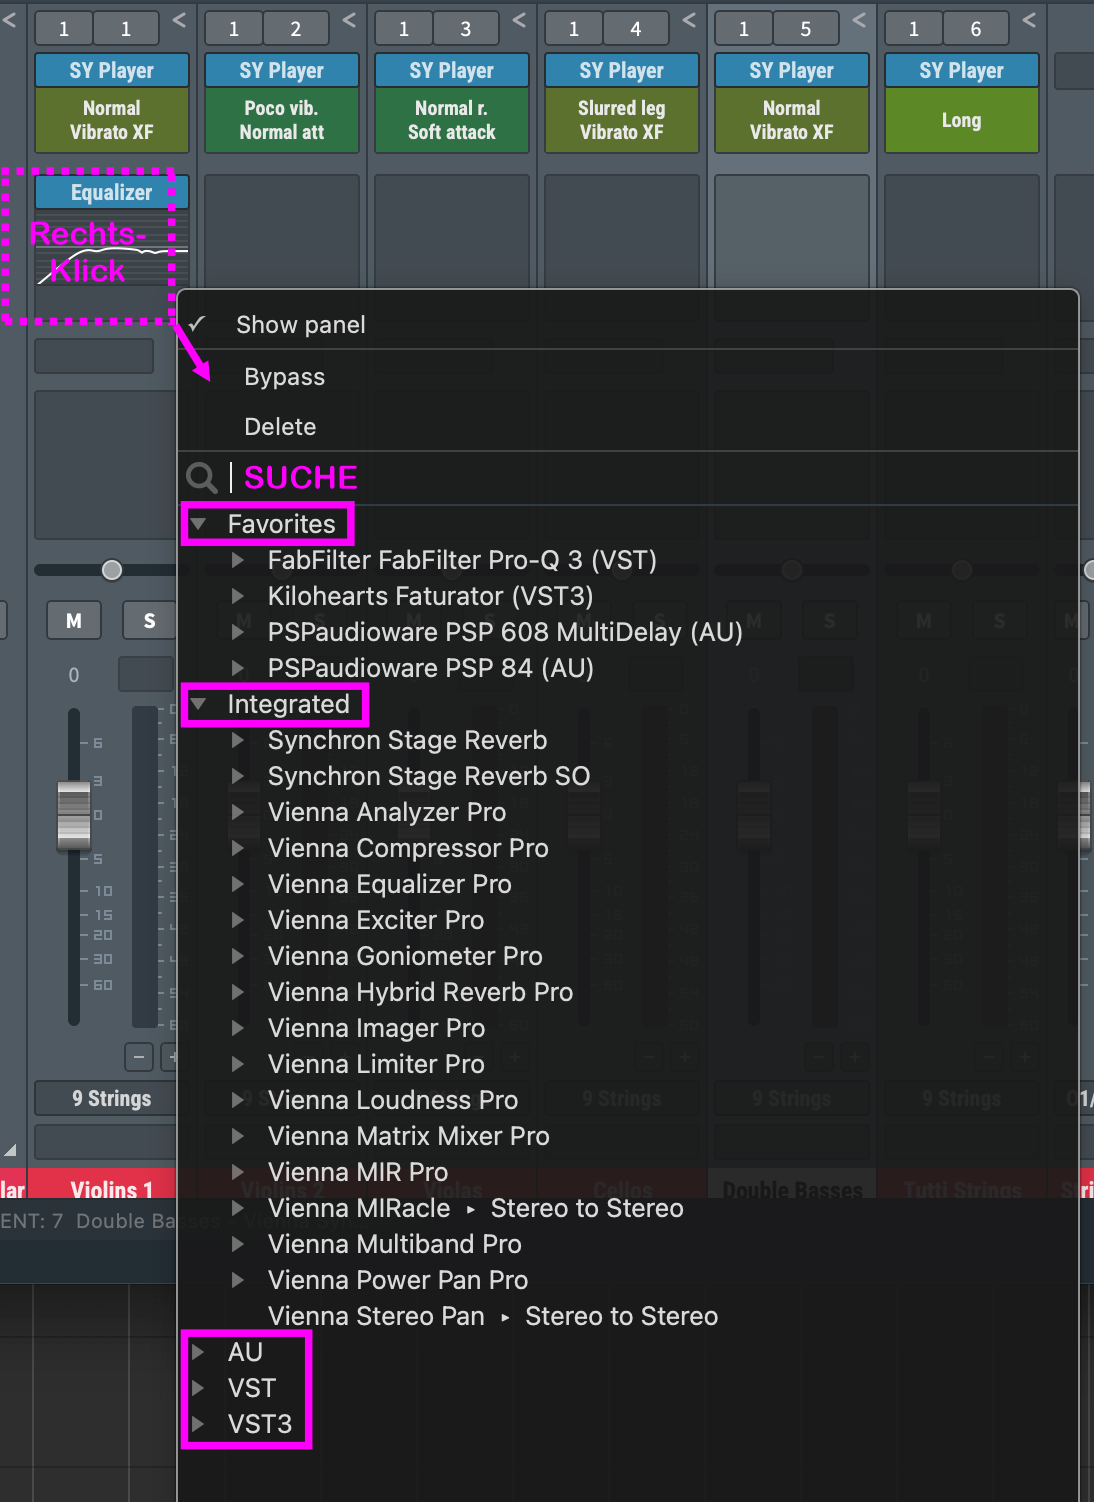Image resolution: width=1094 pixels, height=1502 pixels.
Task: Choose Delete in the plugin context menu
Action: click(x=280, y=427)
